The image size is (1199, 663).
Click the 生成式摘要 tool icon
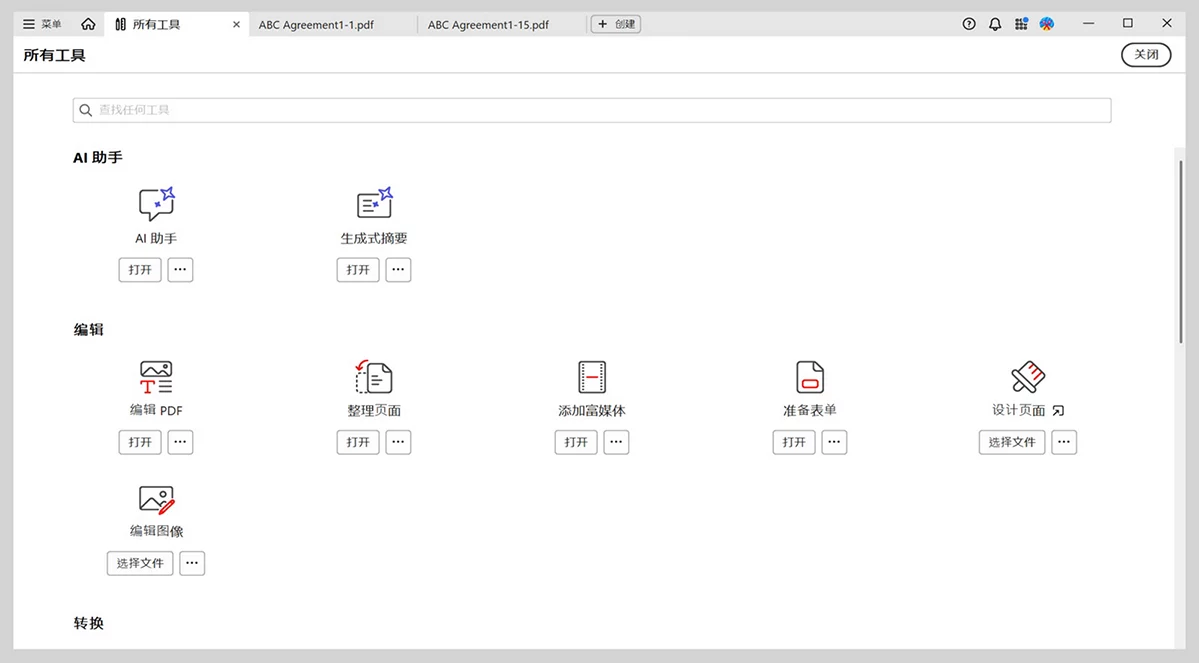[x=375, y=203]
